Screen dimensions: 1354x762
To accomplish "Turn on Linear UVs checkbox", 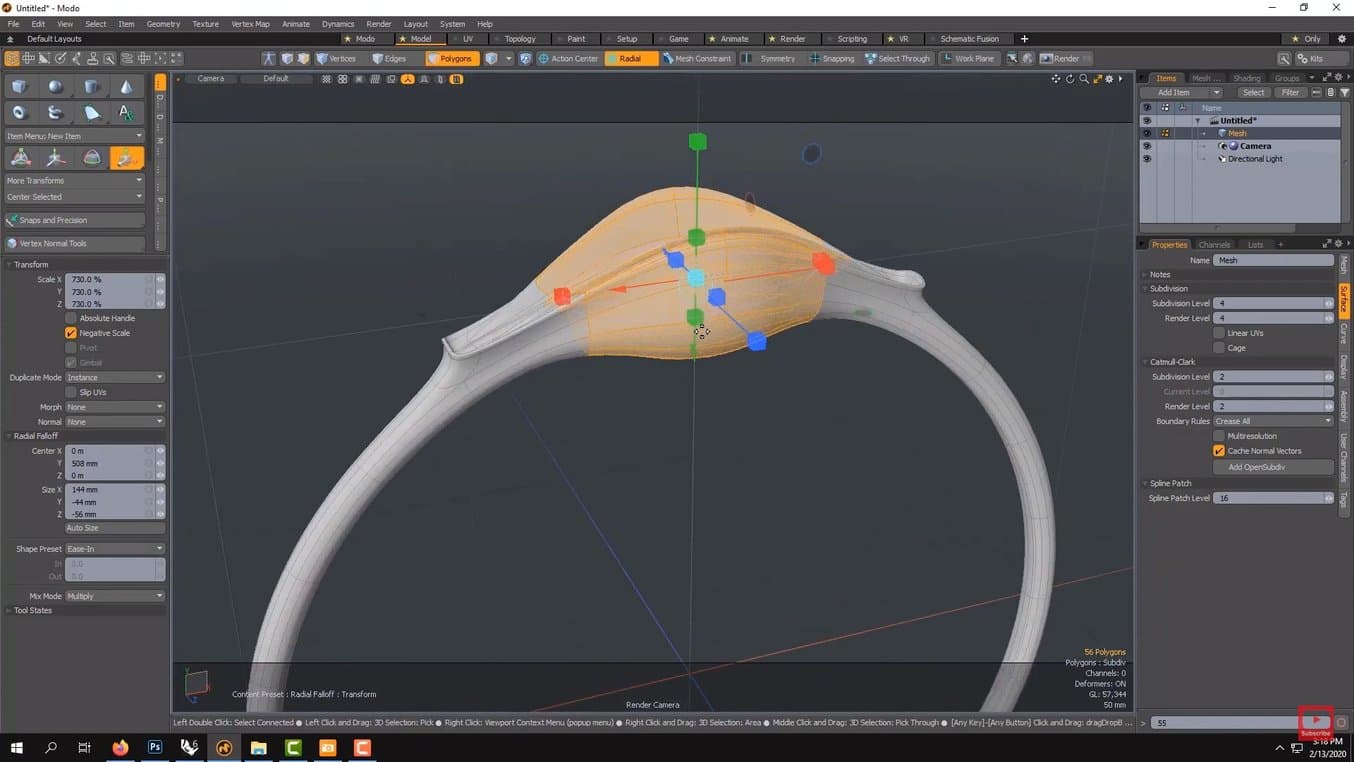I will pyautogui.click(x=1219, y=333).
